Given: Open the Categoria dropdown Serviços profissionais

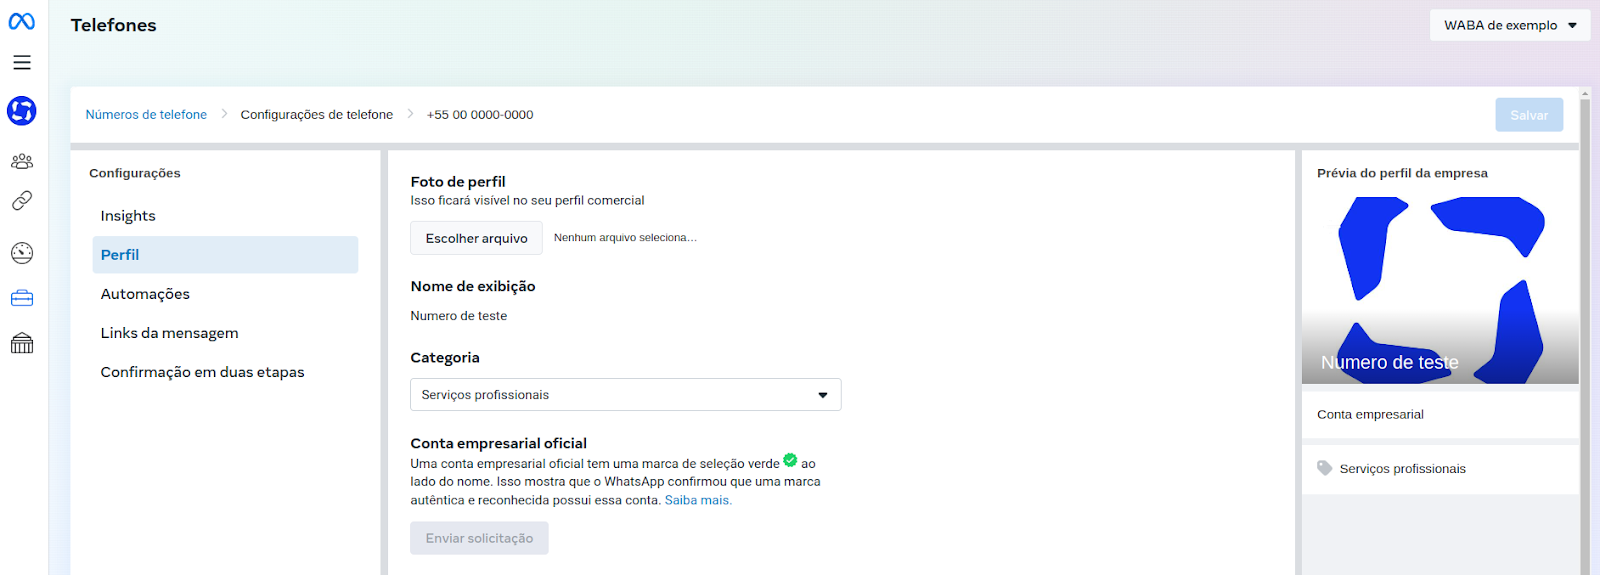Looking at the screenshot, I should 626,395.
